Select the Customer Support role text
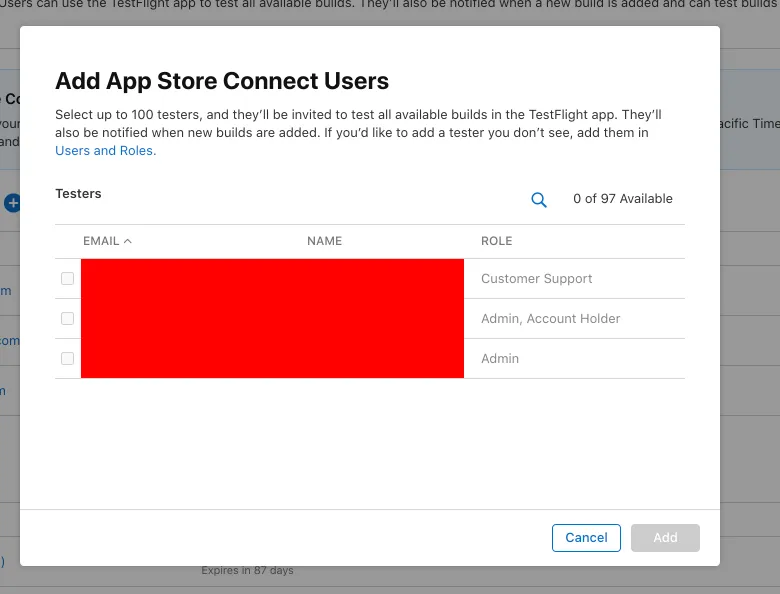Image resolution: width=780 pixels, height=594 pixels. click(x=536, y=279)
